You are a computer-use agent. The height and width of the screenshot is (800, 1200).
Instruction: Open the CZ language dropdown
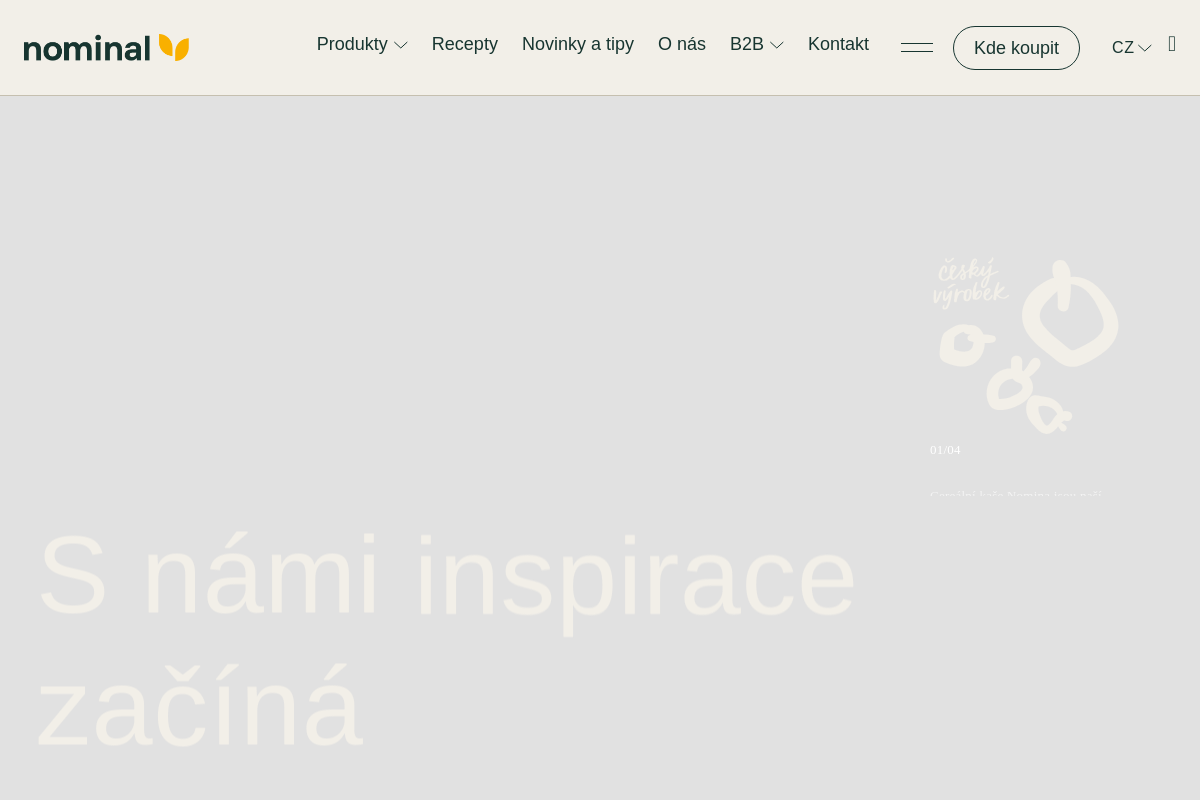coord(1130,47)
